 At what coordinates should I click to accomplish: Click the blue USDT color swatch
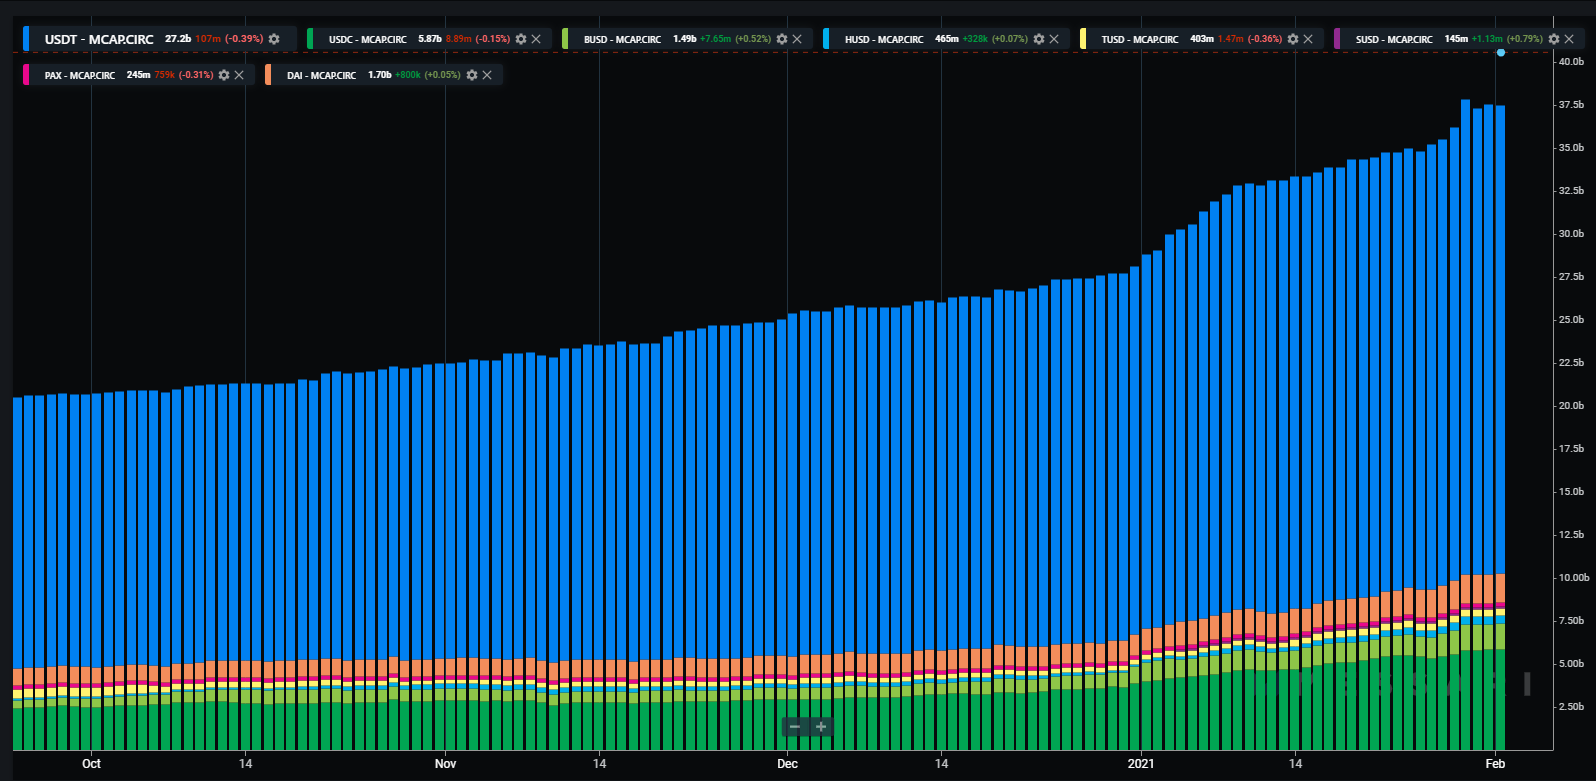pyautogui.click(x=26, y=39)
